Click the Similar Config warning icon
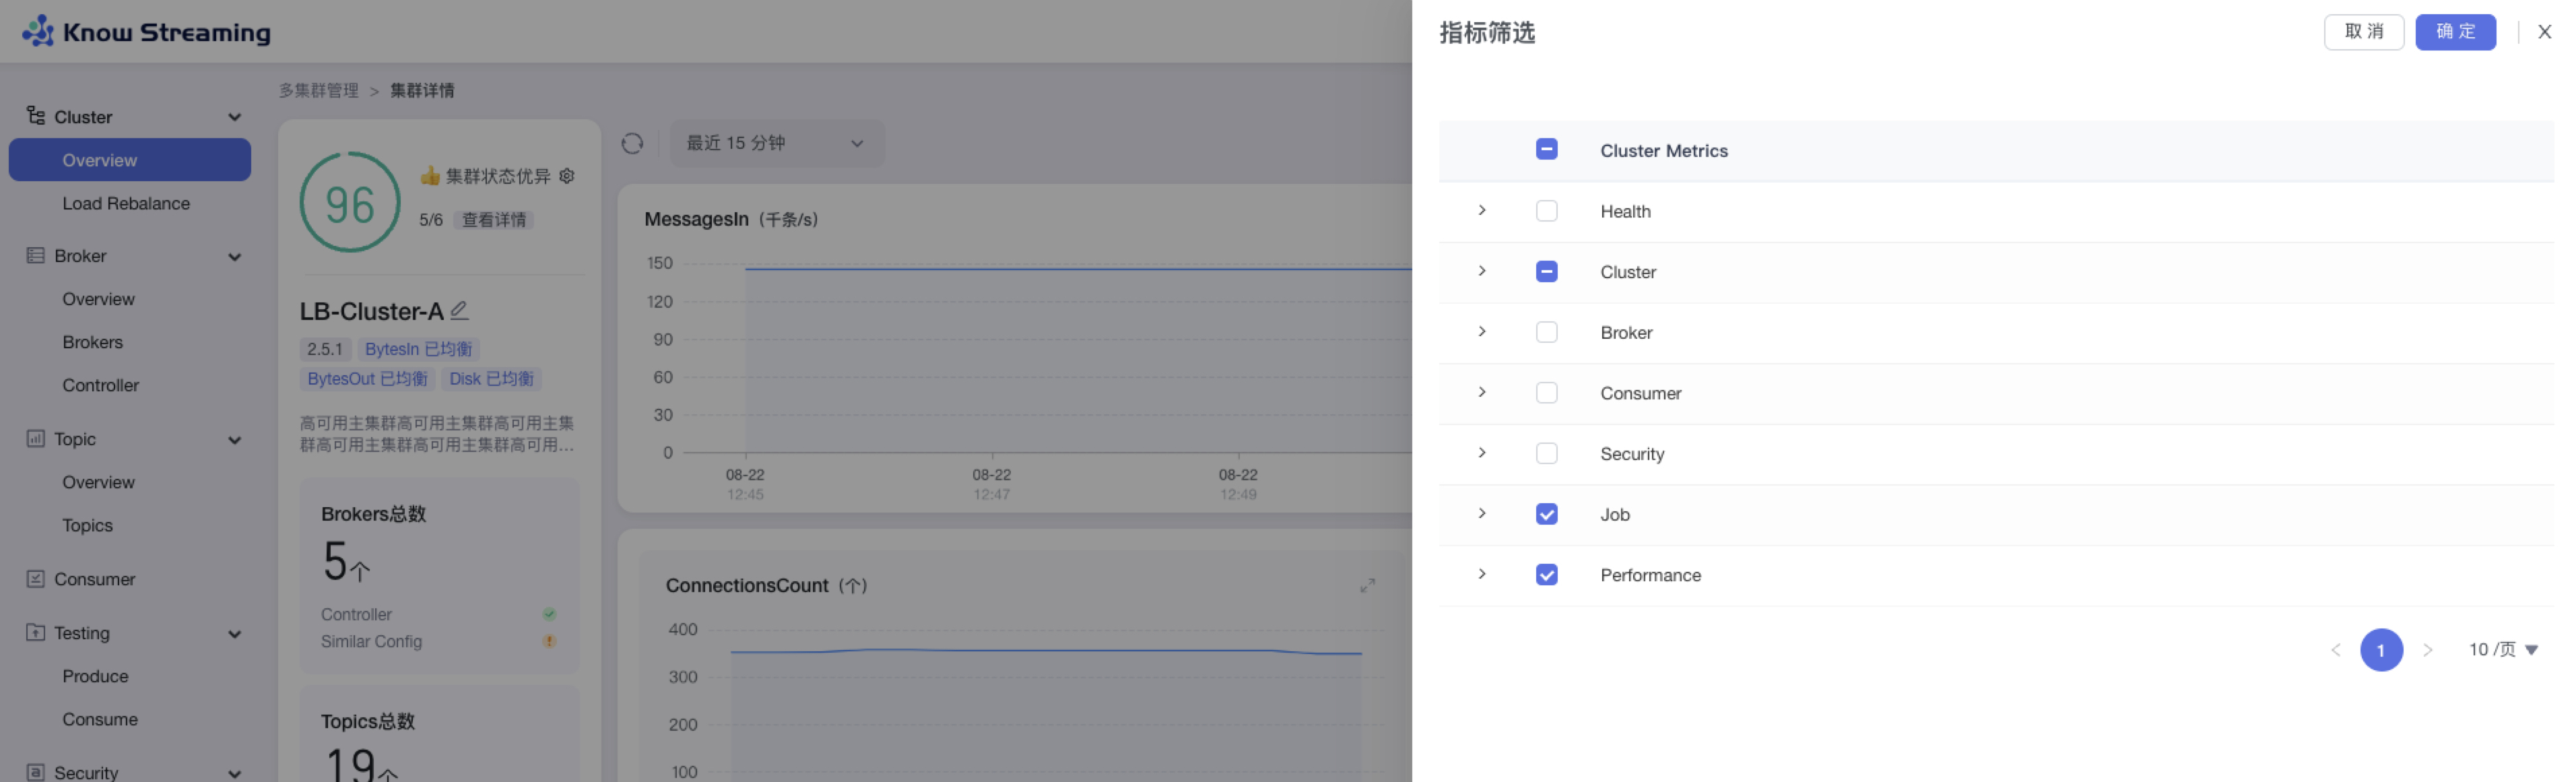 (549, 642)
